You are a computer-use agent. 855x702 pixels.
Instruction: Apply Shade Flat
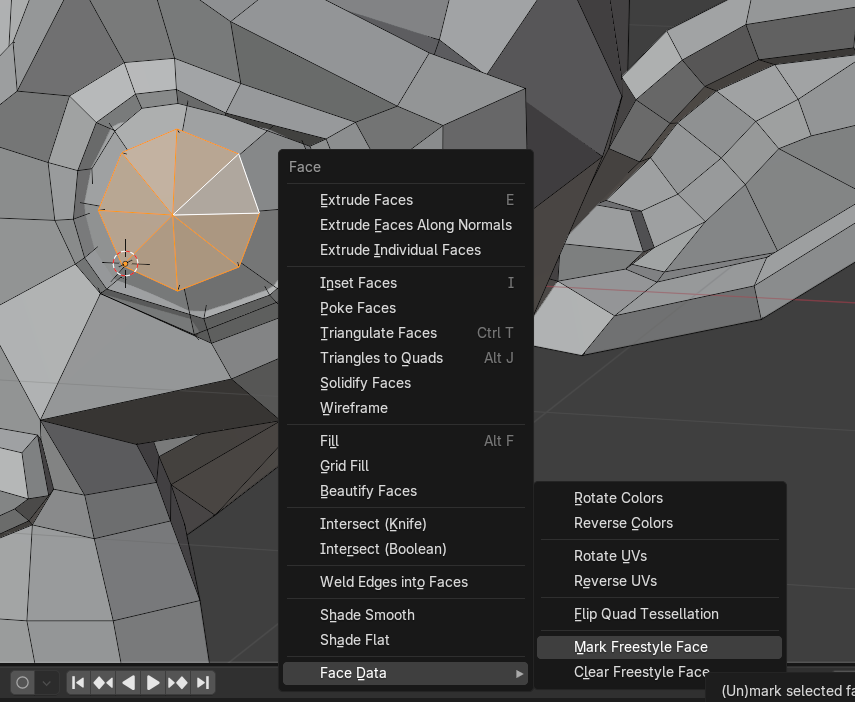pos(405,640)
